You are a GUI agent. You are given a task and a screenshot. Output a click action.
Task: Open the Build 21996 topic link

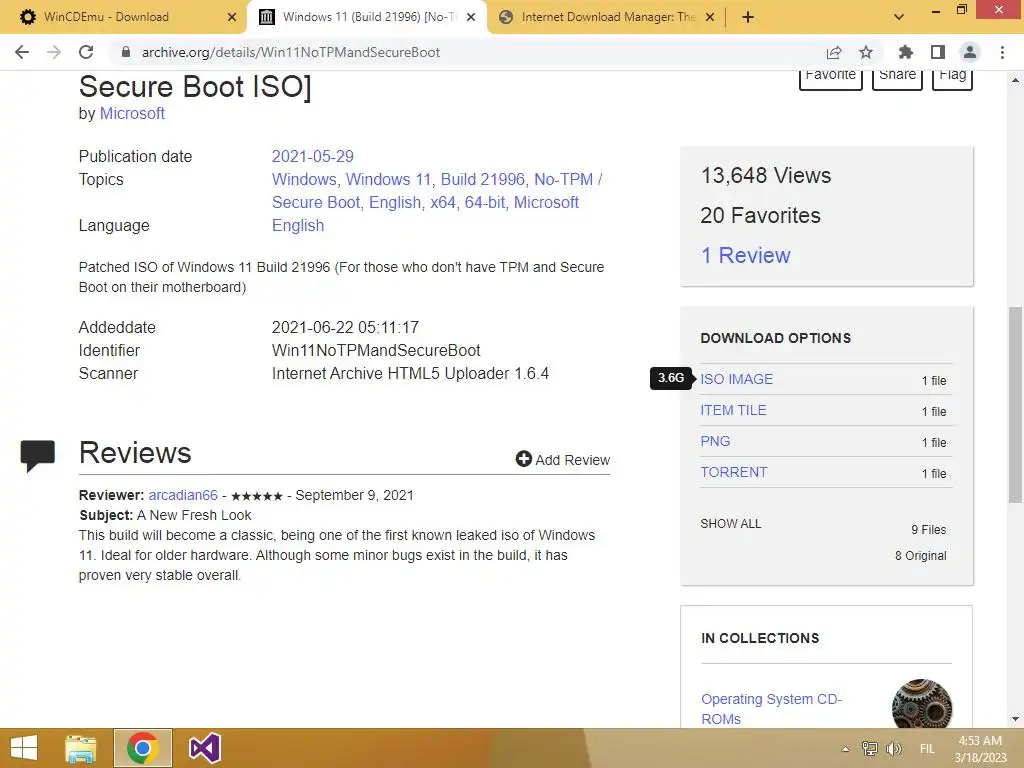click(483, 180)
